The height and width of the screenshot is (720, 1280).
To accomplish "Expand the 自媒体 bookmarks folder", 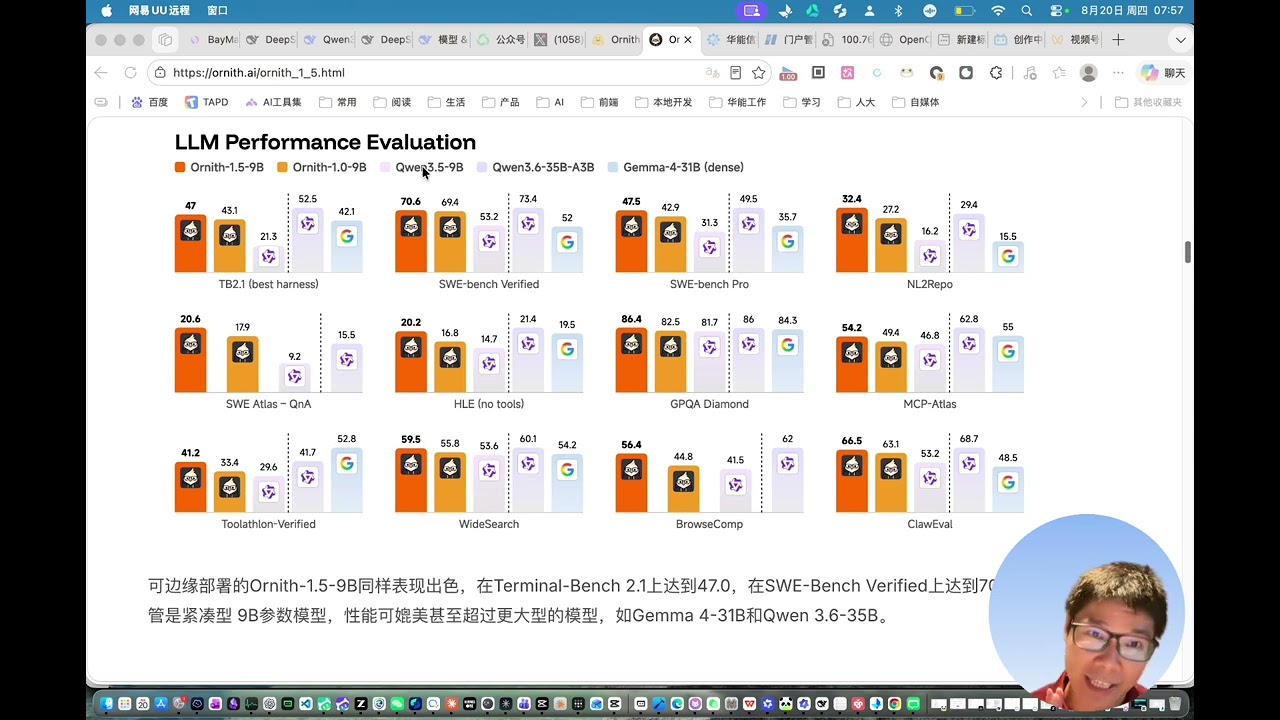I will 916,102.
